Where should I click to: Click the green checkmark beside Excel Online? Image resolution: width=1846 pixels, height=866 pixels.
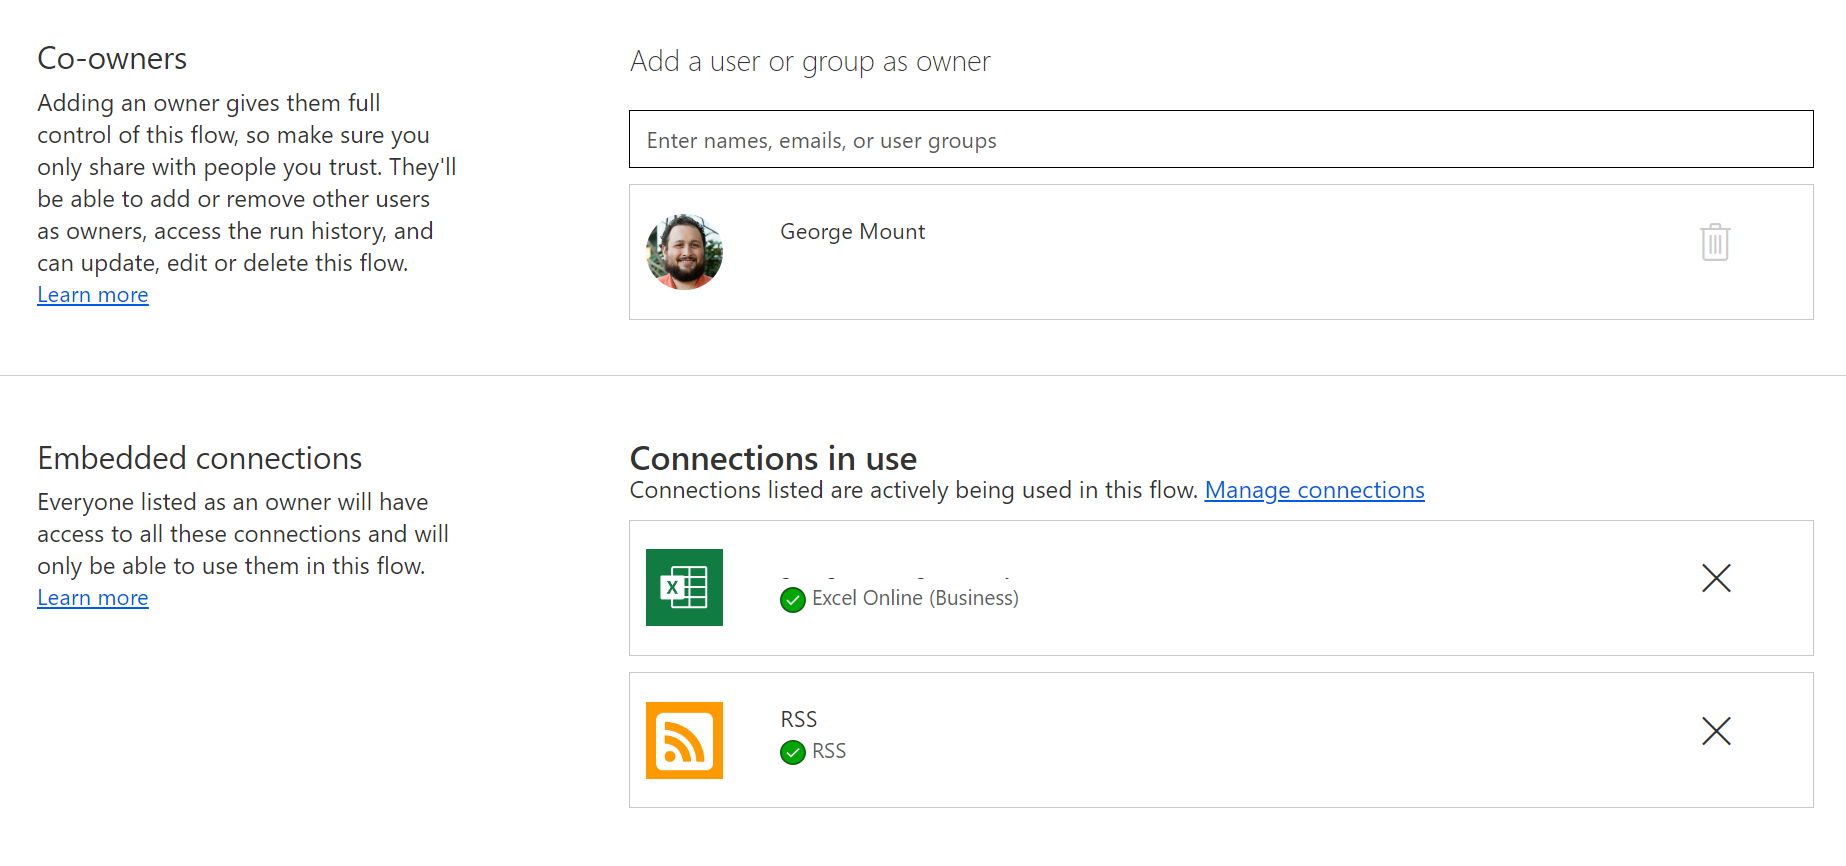pos(792,600)
